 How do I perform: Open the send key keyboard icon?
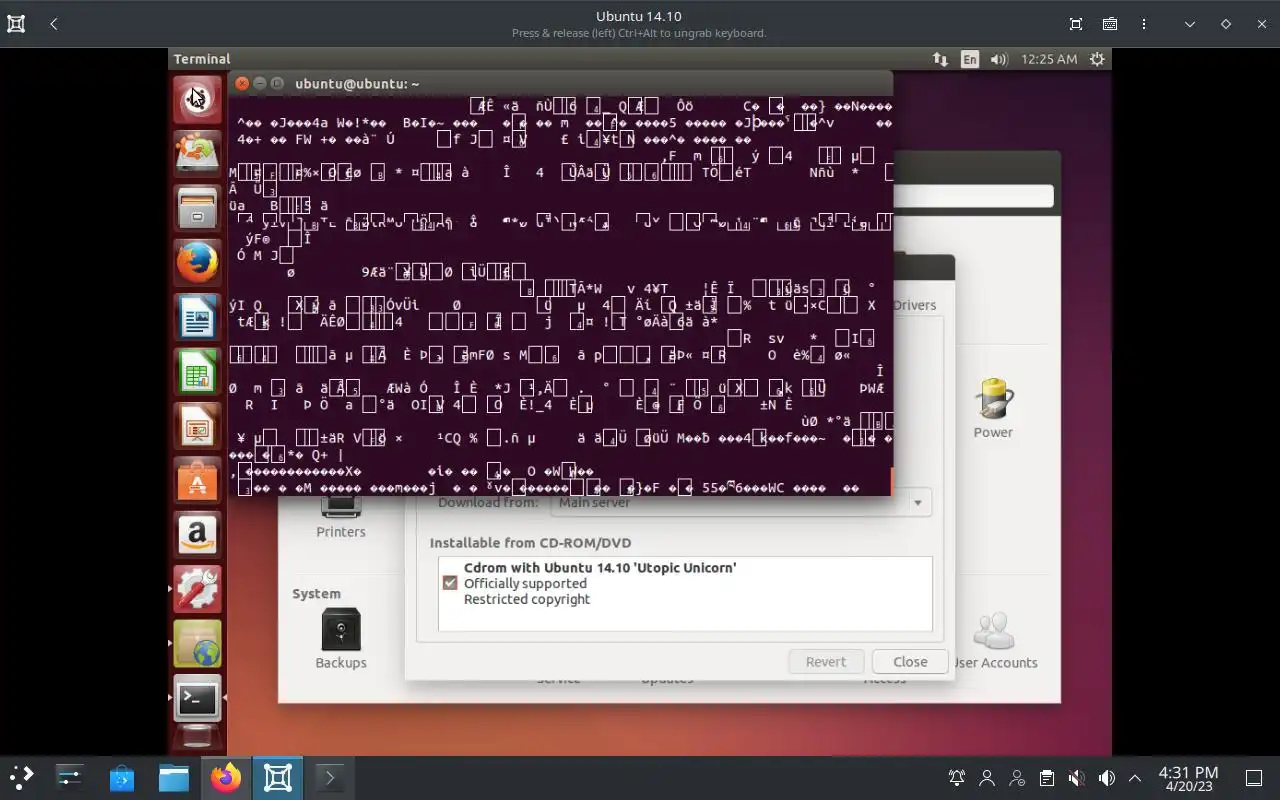pyautogui.click(x=1110, y=24)
